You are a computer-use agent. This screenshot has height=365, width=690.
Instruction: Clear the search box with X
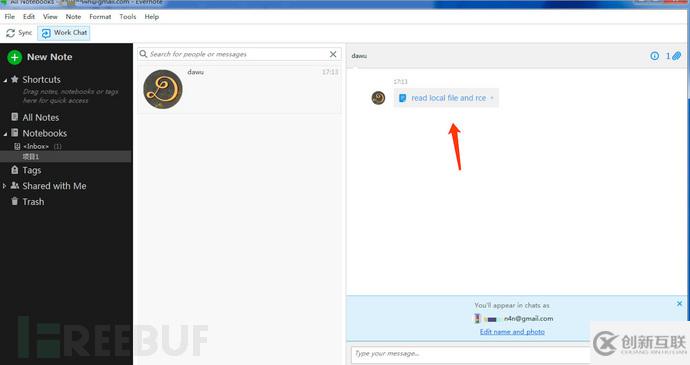click(x=333, y=54)
